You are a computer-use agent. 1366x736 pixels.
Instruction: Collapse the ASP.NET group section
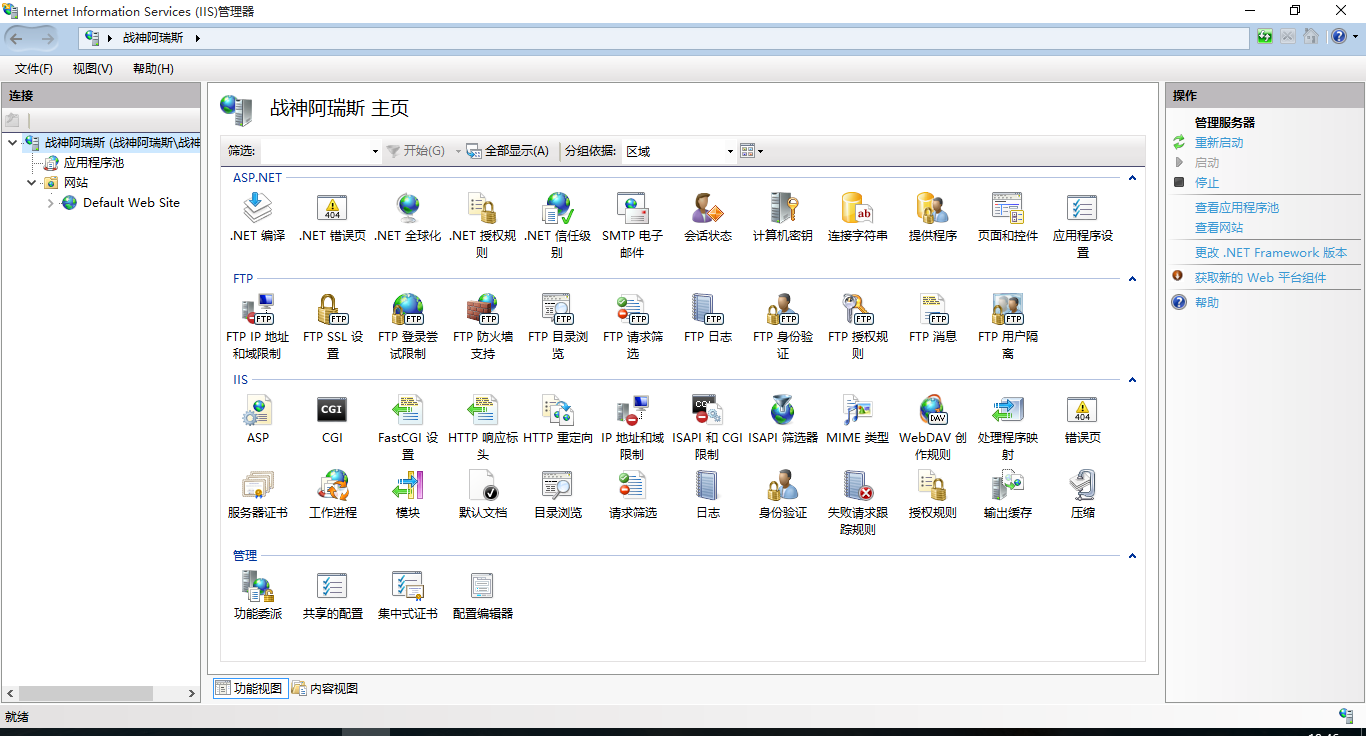click(x=1132, y=178)
